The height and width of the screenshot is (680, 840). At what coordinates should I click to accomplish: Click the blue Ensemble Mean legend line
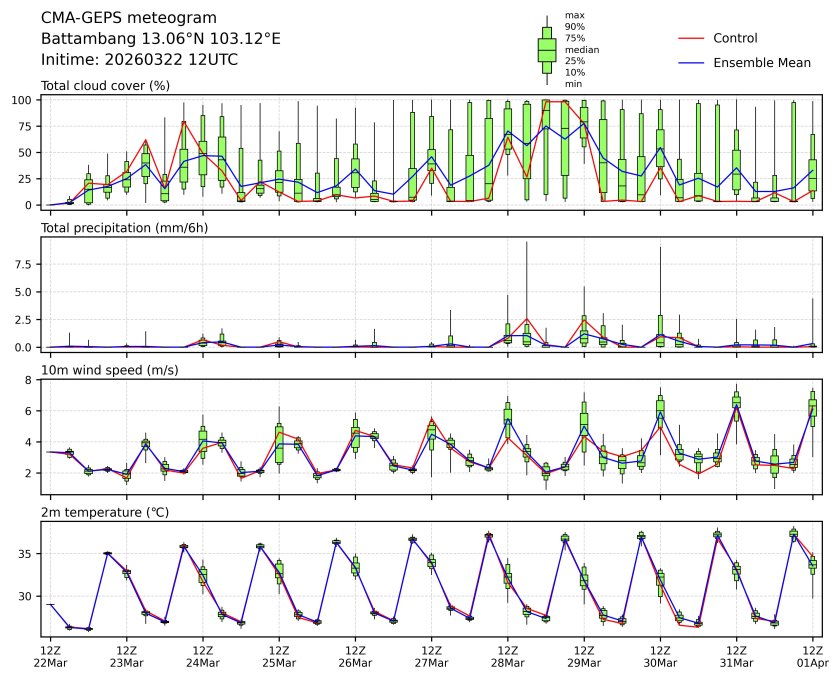692,62
